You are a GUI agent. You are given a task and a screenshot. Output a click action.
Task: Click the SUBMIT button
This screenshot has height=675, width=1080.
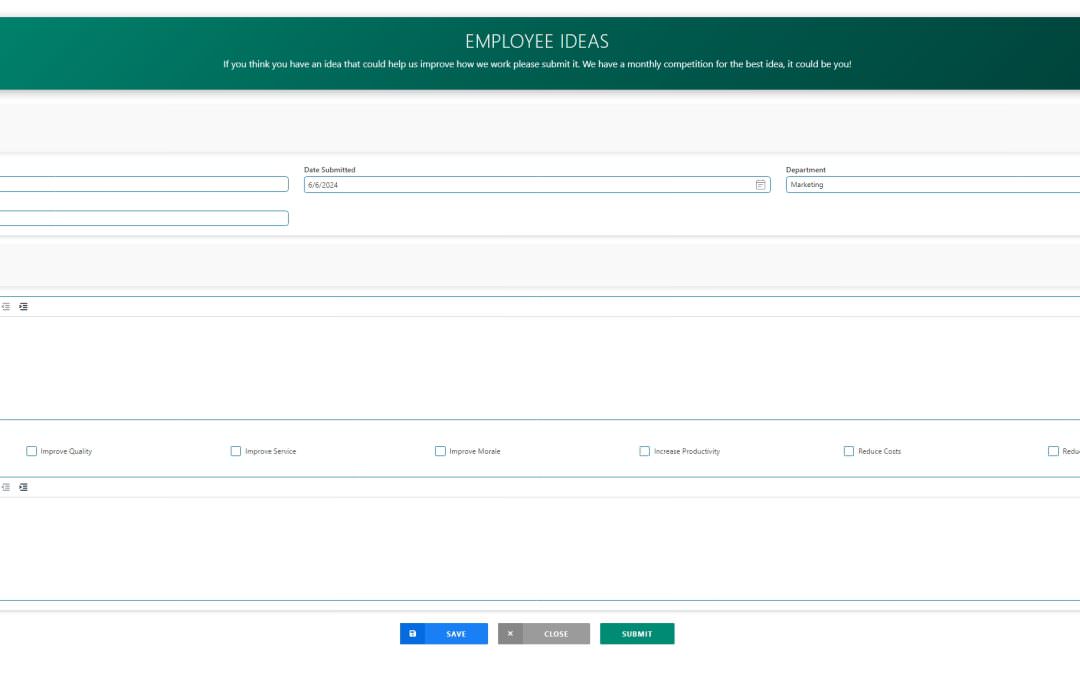[637, 633]
